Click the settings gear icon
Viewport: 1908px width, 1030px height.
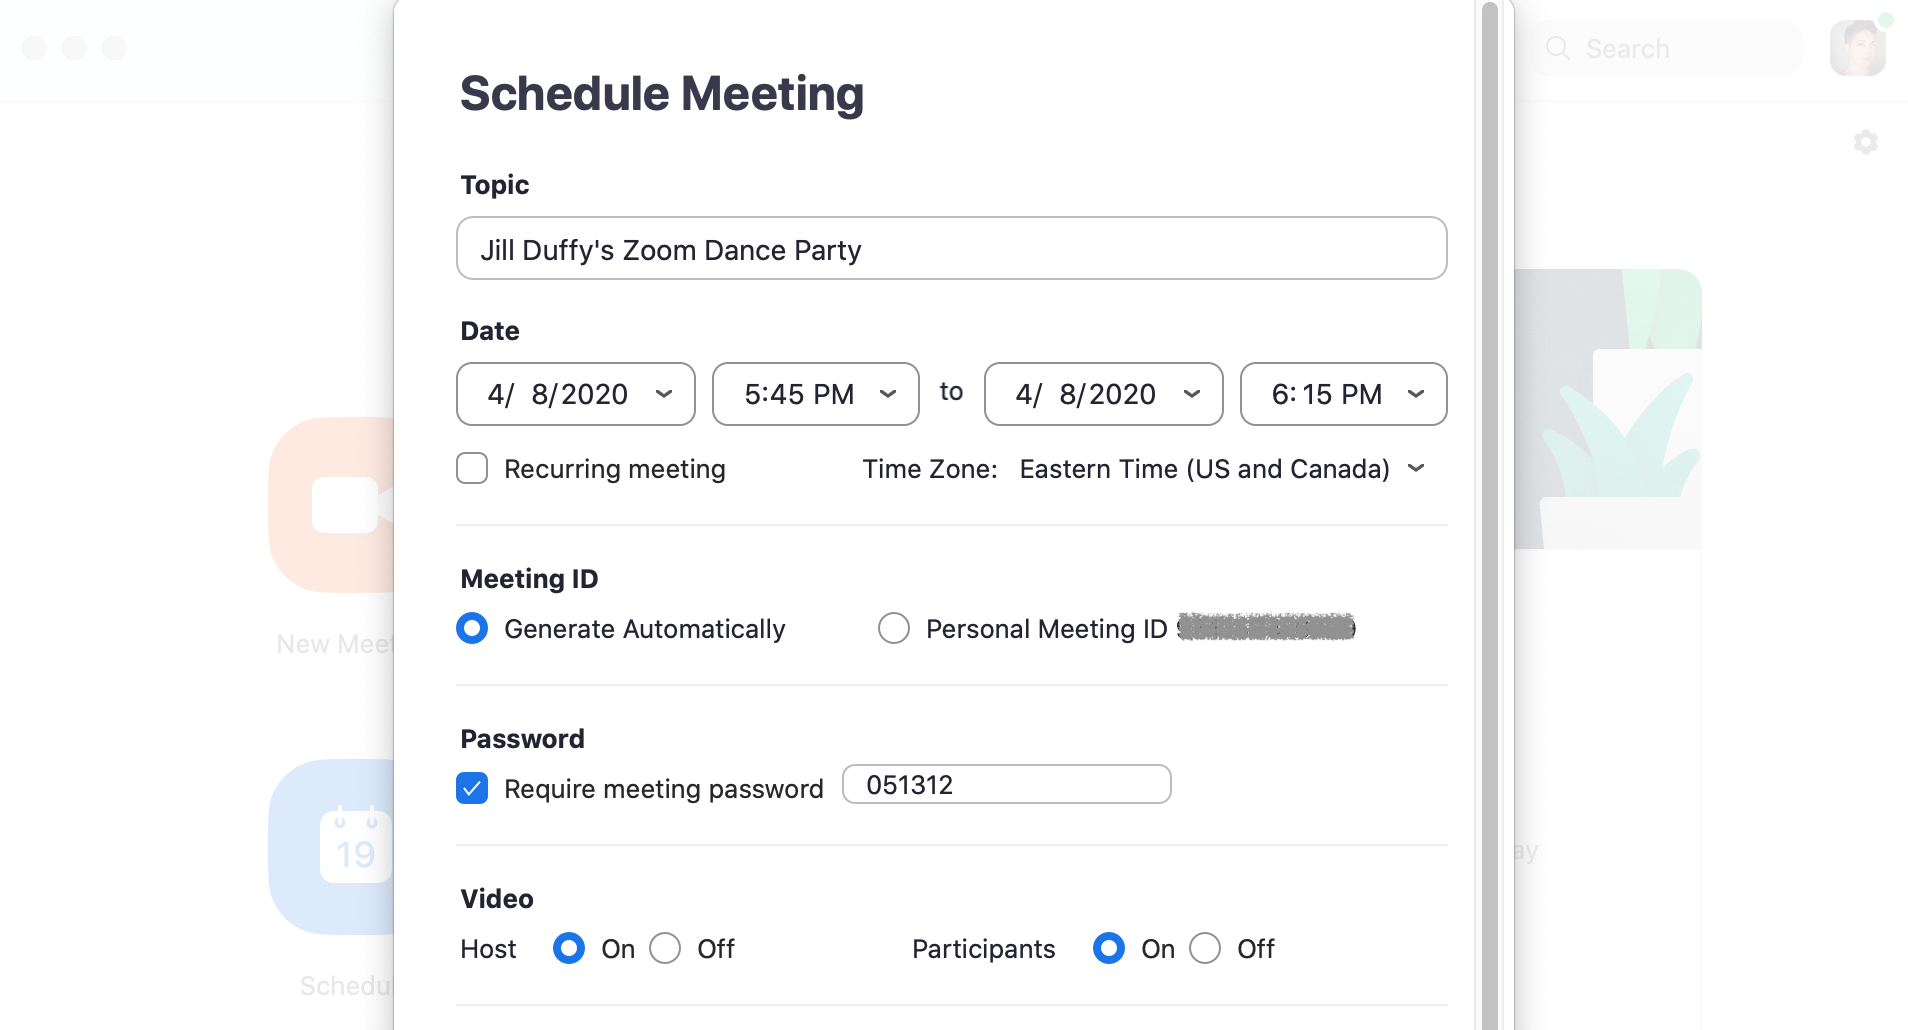pos(1865,142)
